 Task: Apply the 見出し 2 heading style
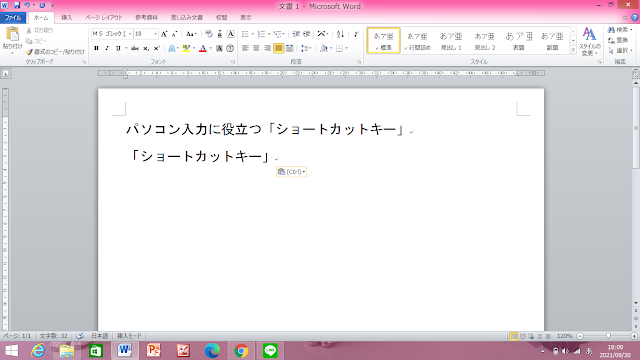coord(485,40)
